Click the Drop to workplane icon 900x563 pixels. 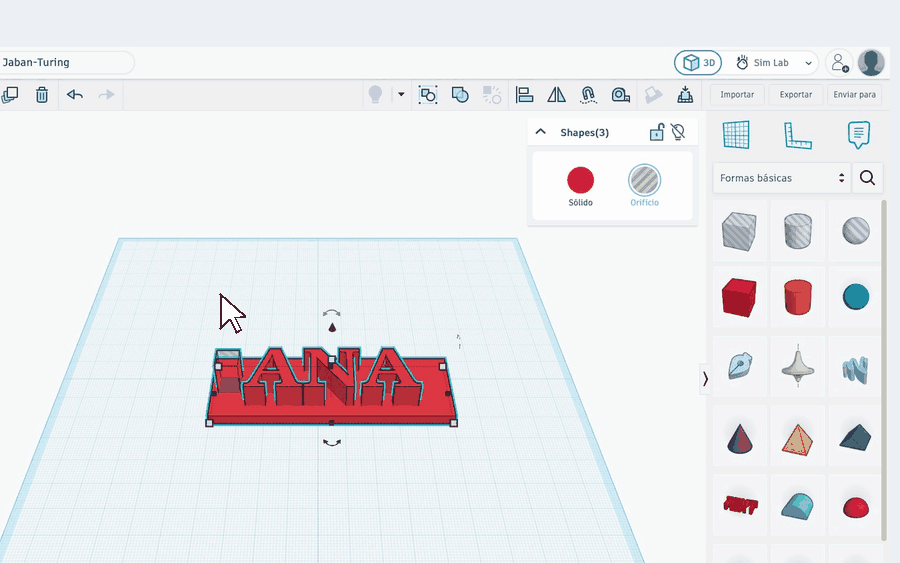[685, 95]
